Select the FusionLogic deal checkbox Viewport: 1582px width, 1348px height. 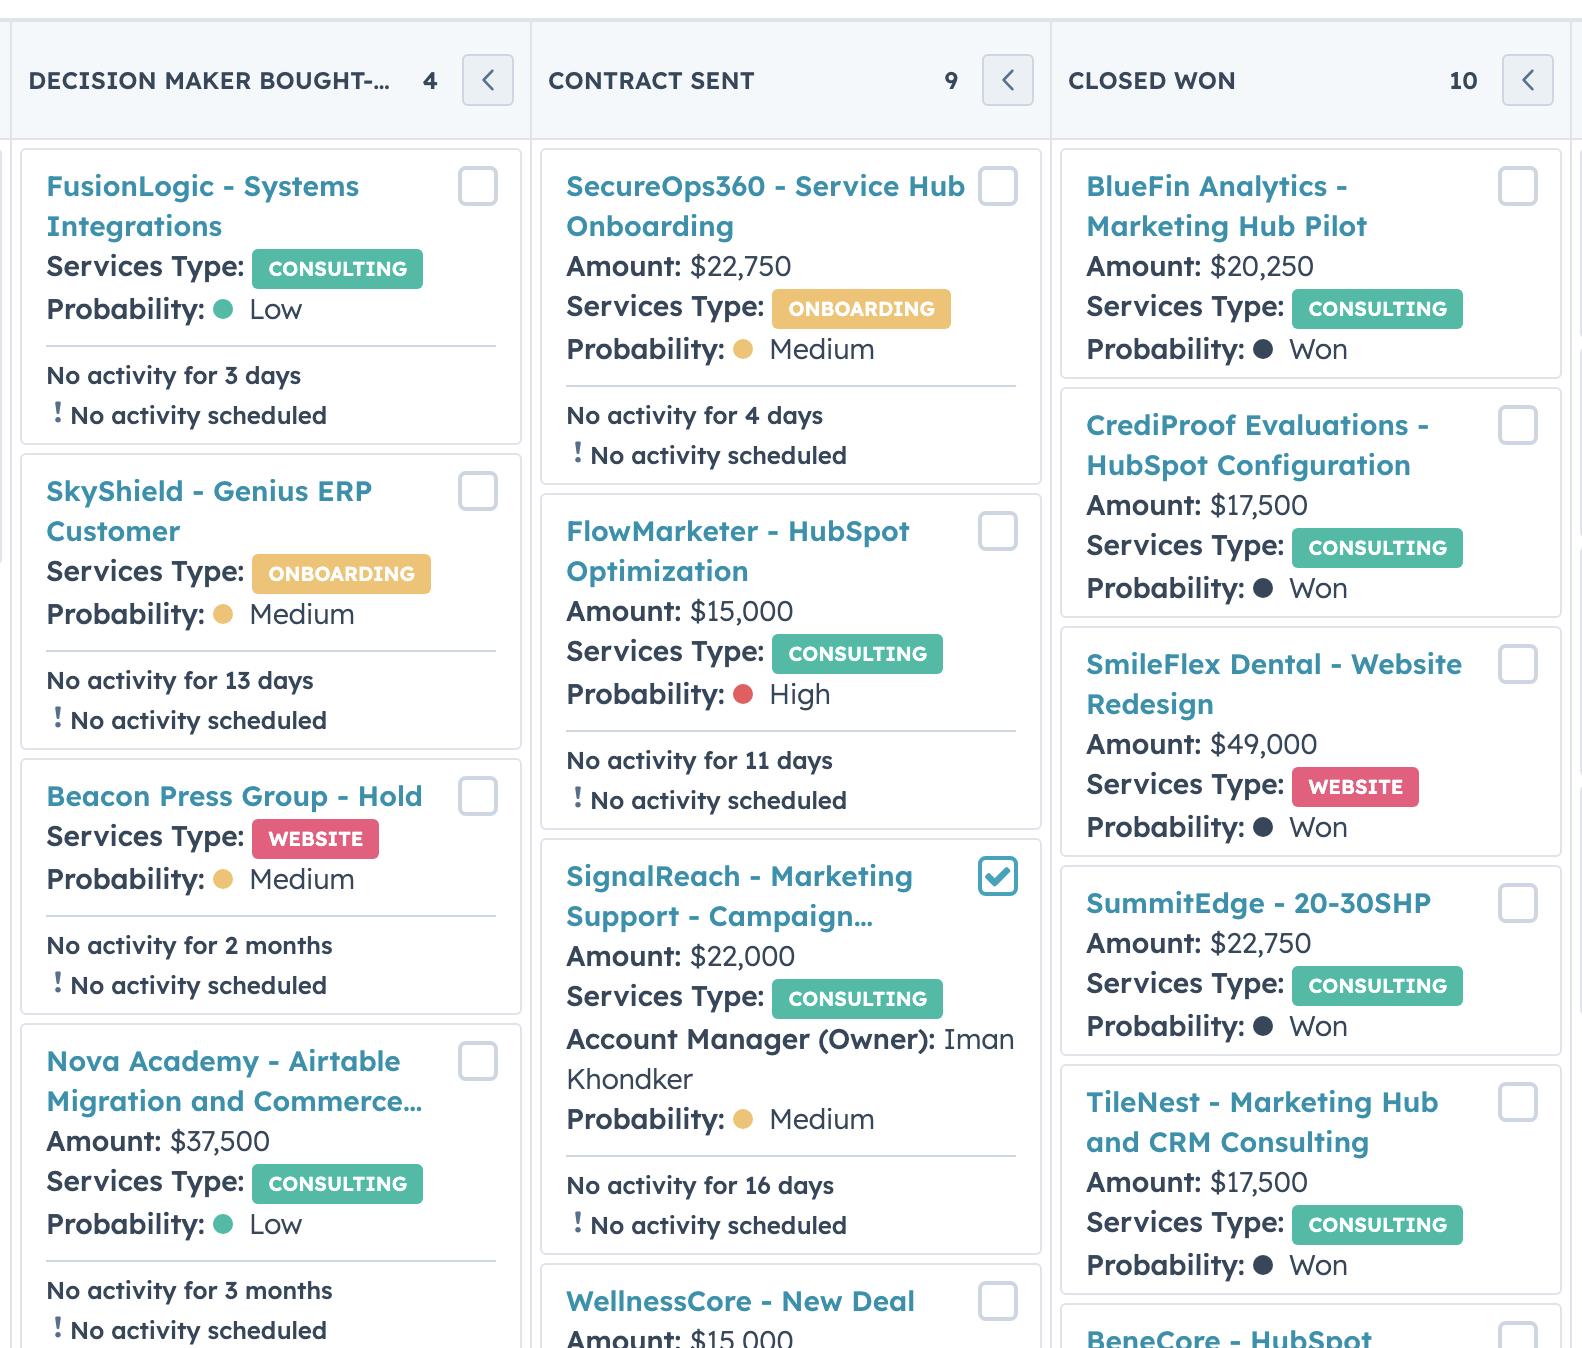478,186
